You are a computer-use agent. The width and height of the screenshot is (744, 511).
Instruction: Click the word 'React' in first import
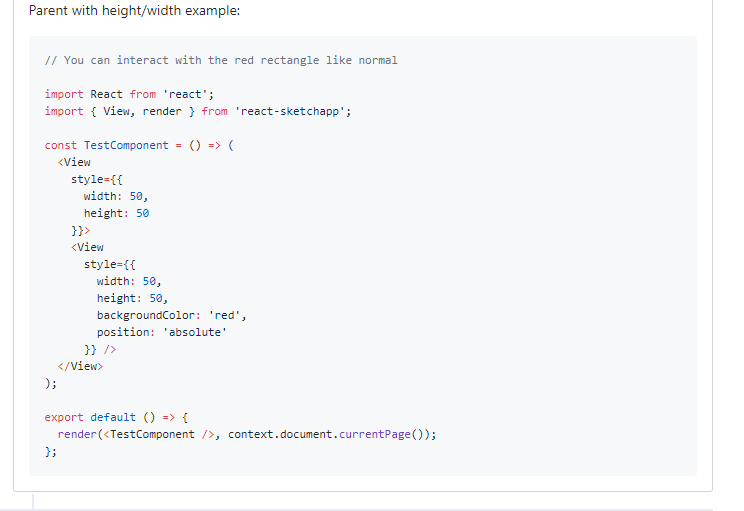pyautogui.click(x=106, y=94)
